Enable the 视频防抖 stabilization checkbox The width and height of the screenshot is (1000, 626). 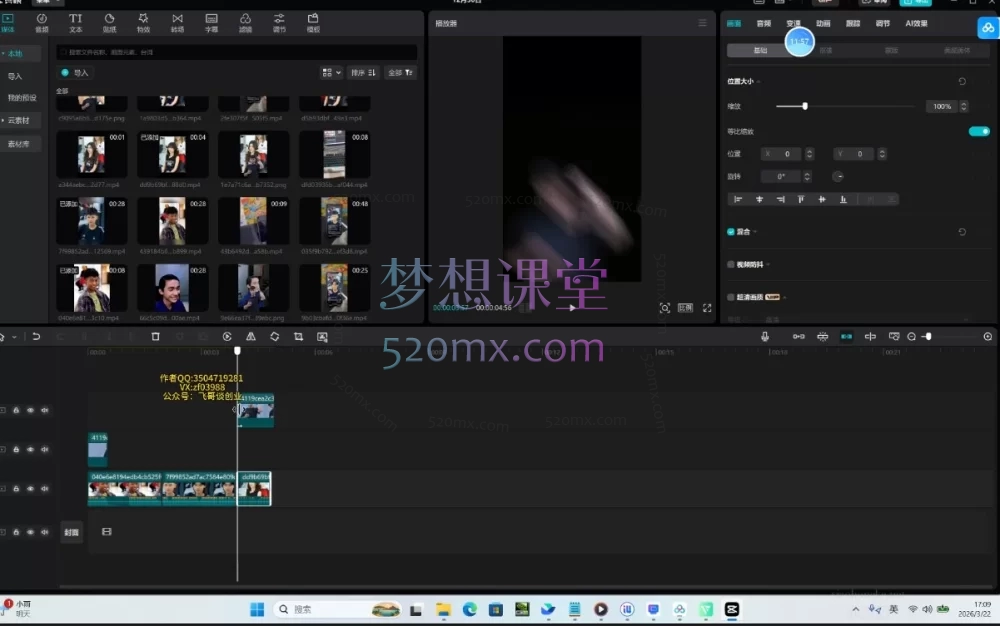tap(731, 264)
